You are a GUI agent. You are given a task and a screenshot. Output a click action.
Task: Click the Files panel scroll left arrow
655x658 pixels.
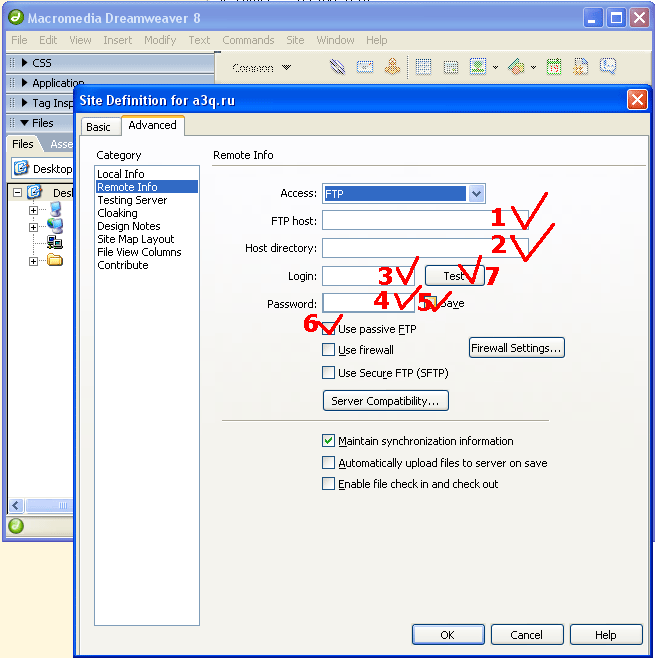pos(16,505)
